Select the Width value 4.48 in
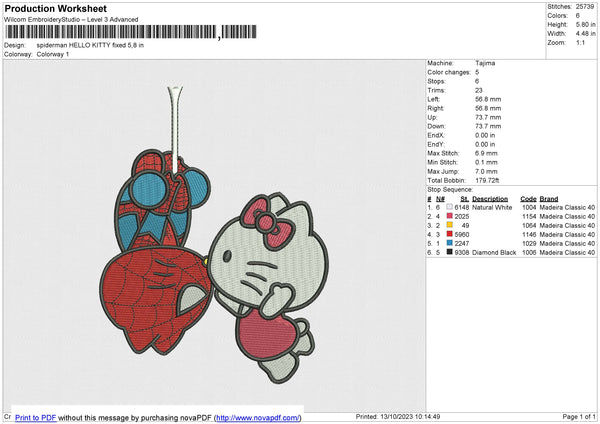The height and width of the screenshot is (424, 600). 585,34
